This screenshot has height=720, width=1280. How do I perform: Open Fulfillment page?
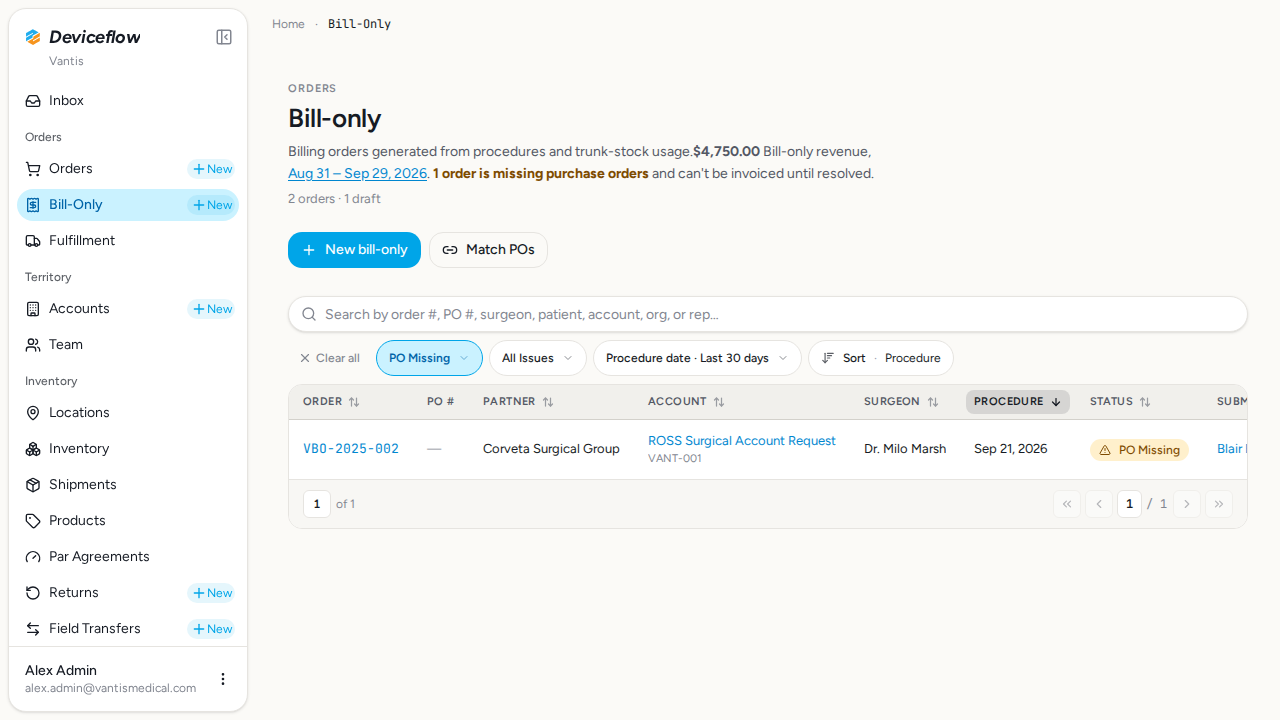click(x=128, y=241)
